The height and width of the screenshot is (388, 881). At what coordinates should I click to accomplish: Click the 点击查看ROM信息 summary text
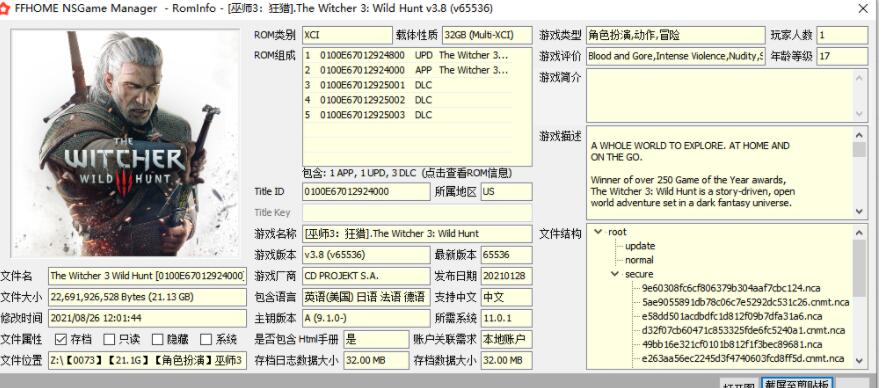pyautogui.click(x=466, y=173)
